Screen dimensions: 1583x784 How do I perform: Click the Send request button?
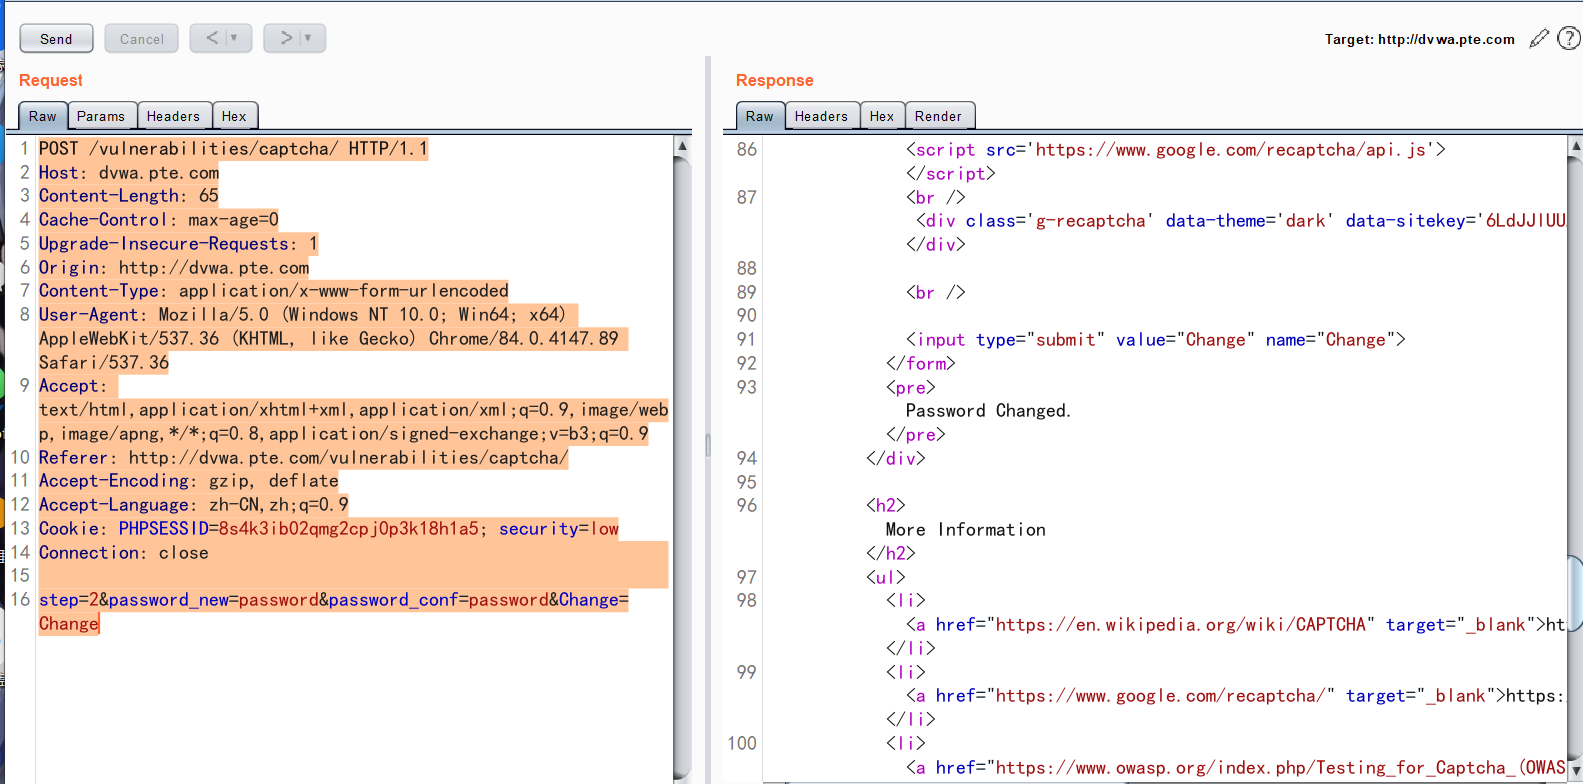[x=56, y=38]
